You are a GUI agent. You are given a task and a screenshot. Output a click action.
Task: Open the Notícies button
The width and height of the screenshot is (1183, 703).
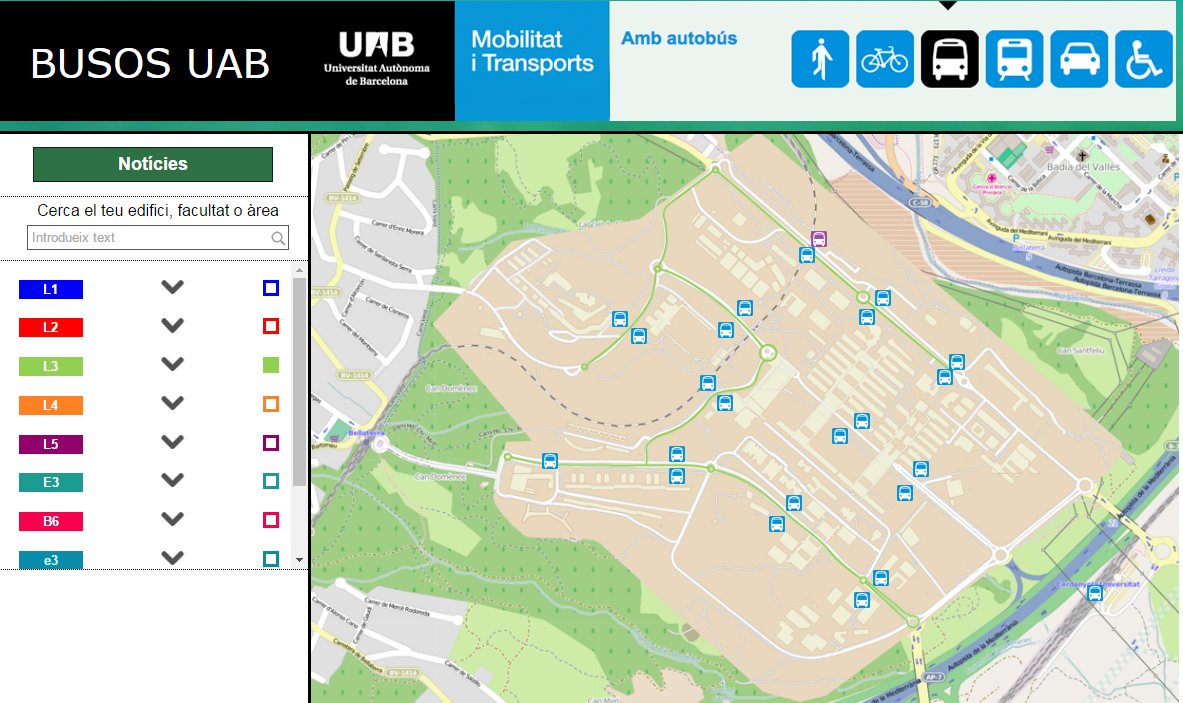[x=153, y=164]
